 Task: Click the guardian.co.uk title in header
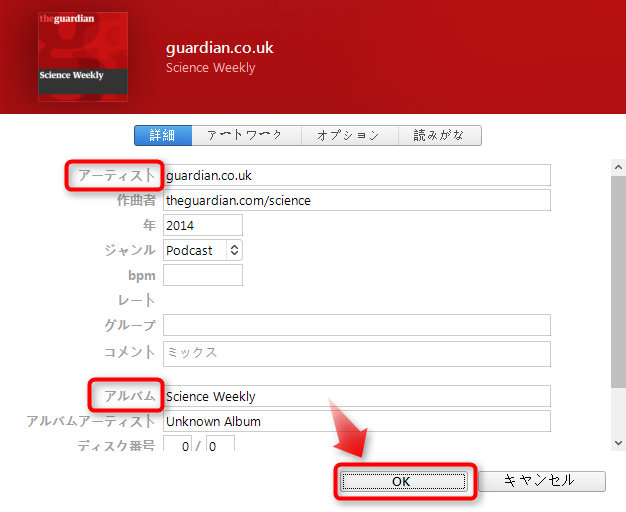[220, 48]
